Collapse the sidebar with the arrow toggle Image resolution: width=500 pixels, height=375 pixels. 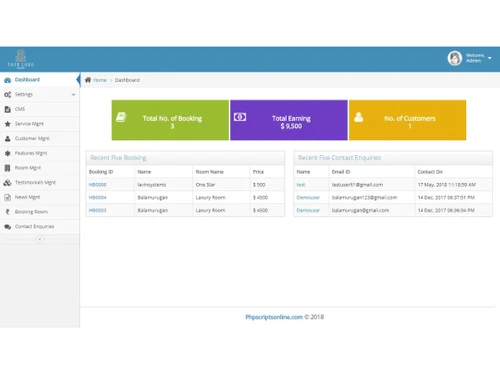point(40,239)
